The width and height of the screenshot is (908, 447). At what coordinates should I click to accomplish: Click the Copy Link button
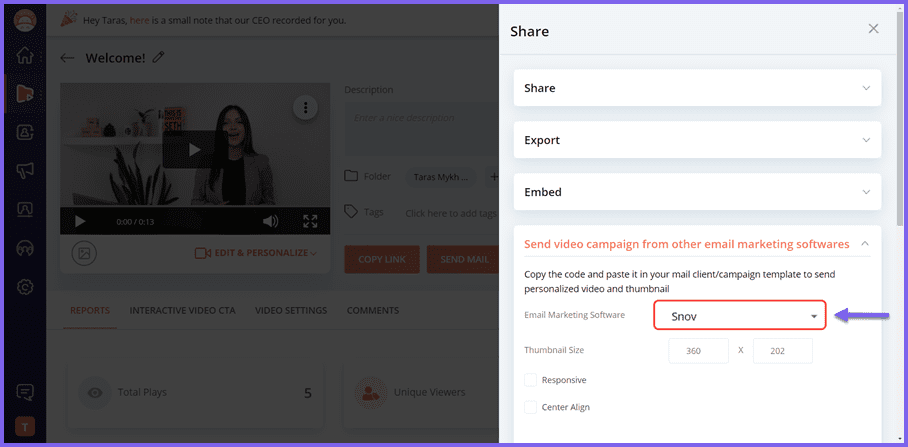coord(381,259)
